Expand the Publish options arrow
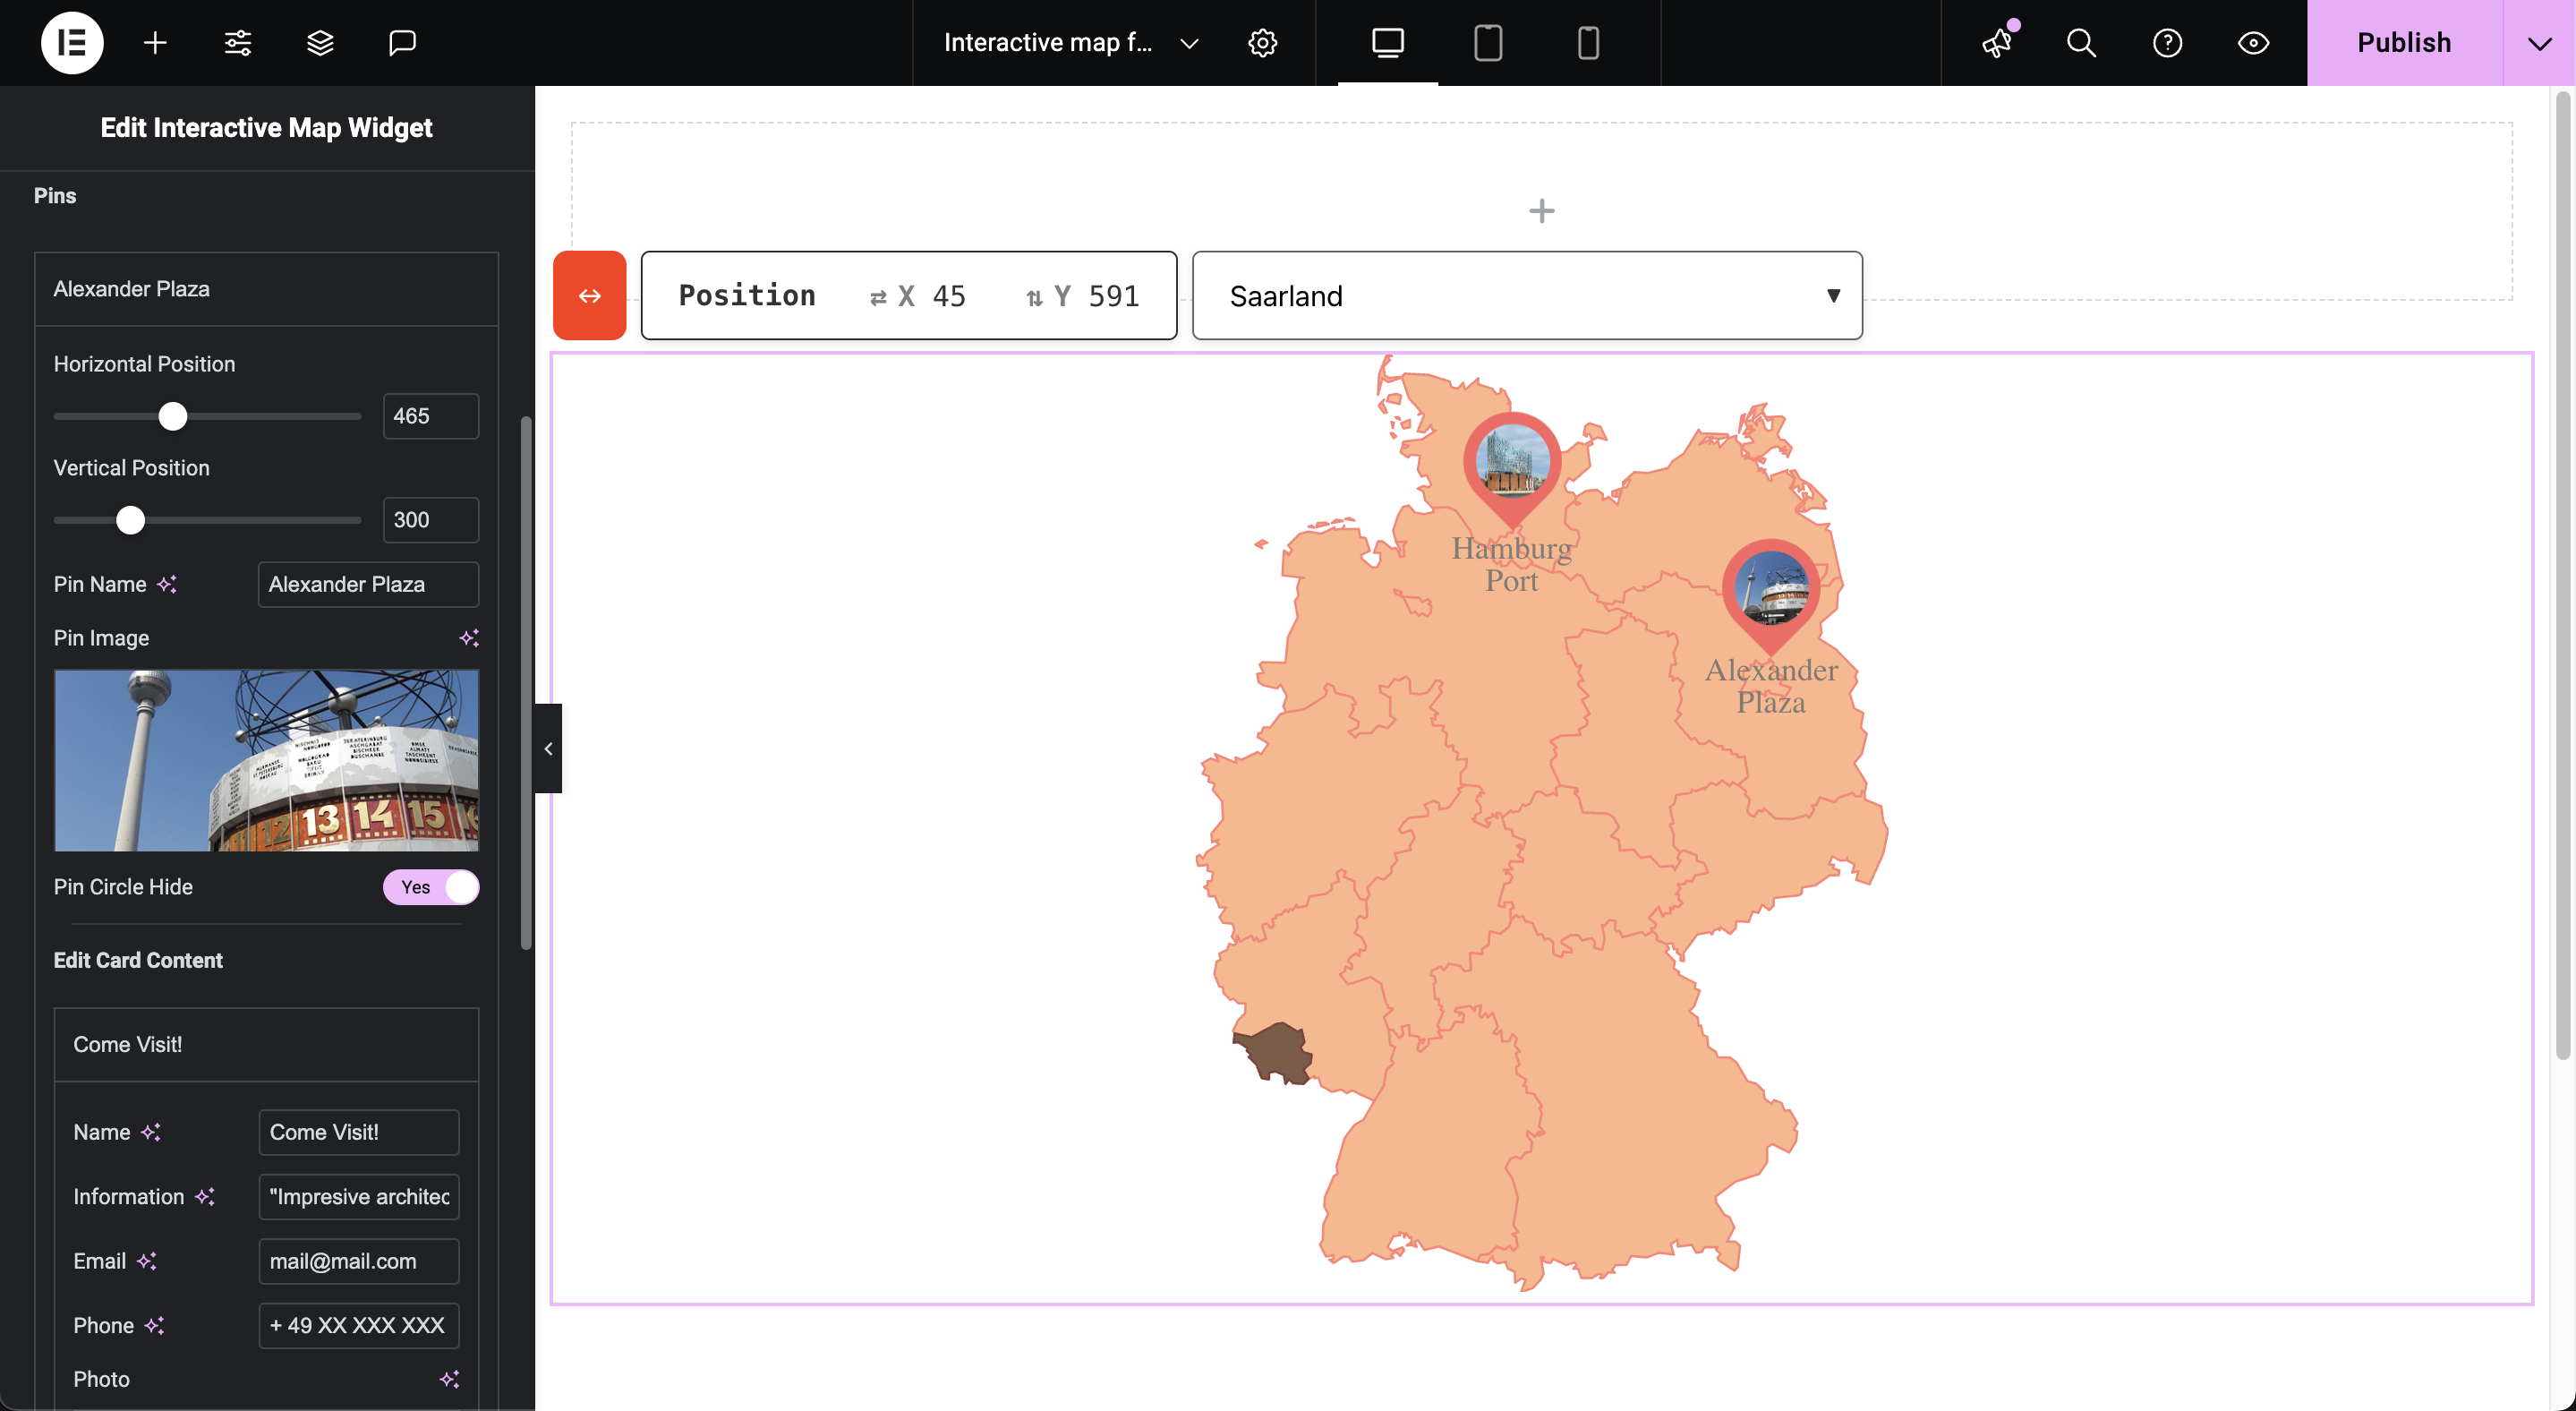Screen dimensions: 2576x1411 pyautogui.click(x=2540, y=43)
